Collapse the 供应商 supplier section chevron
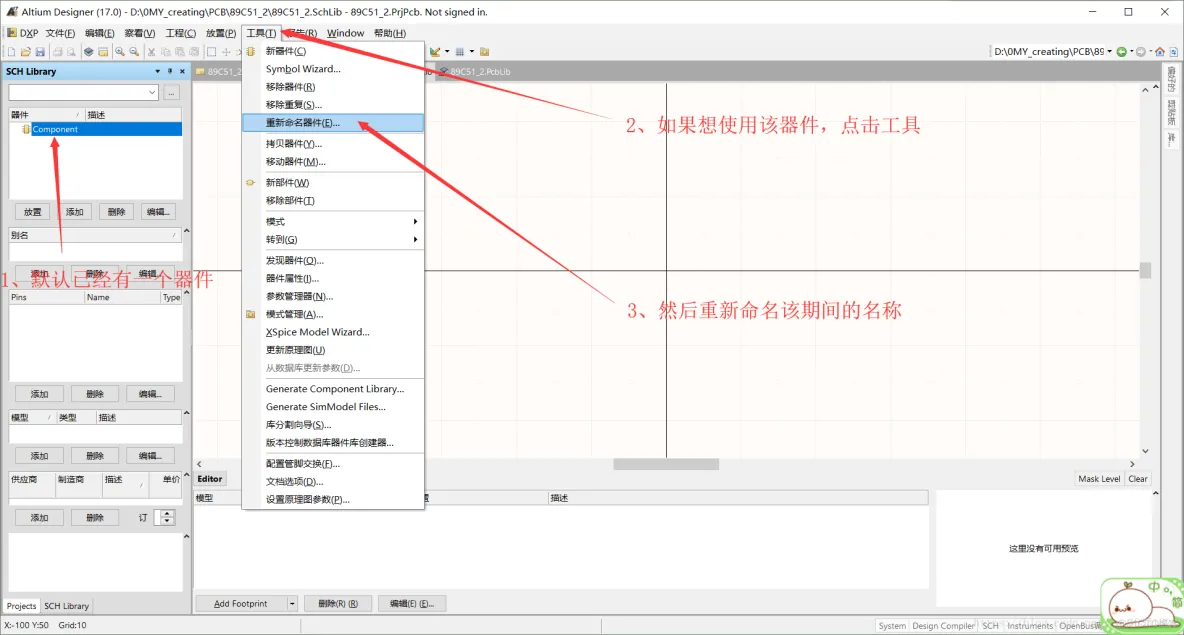The height and width of the screenshot is (635, 1184). pyautogui.click(x=187, y=475)
